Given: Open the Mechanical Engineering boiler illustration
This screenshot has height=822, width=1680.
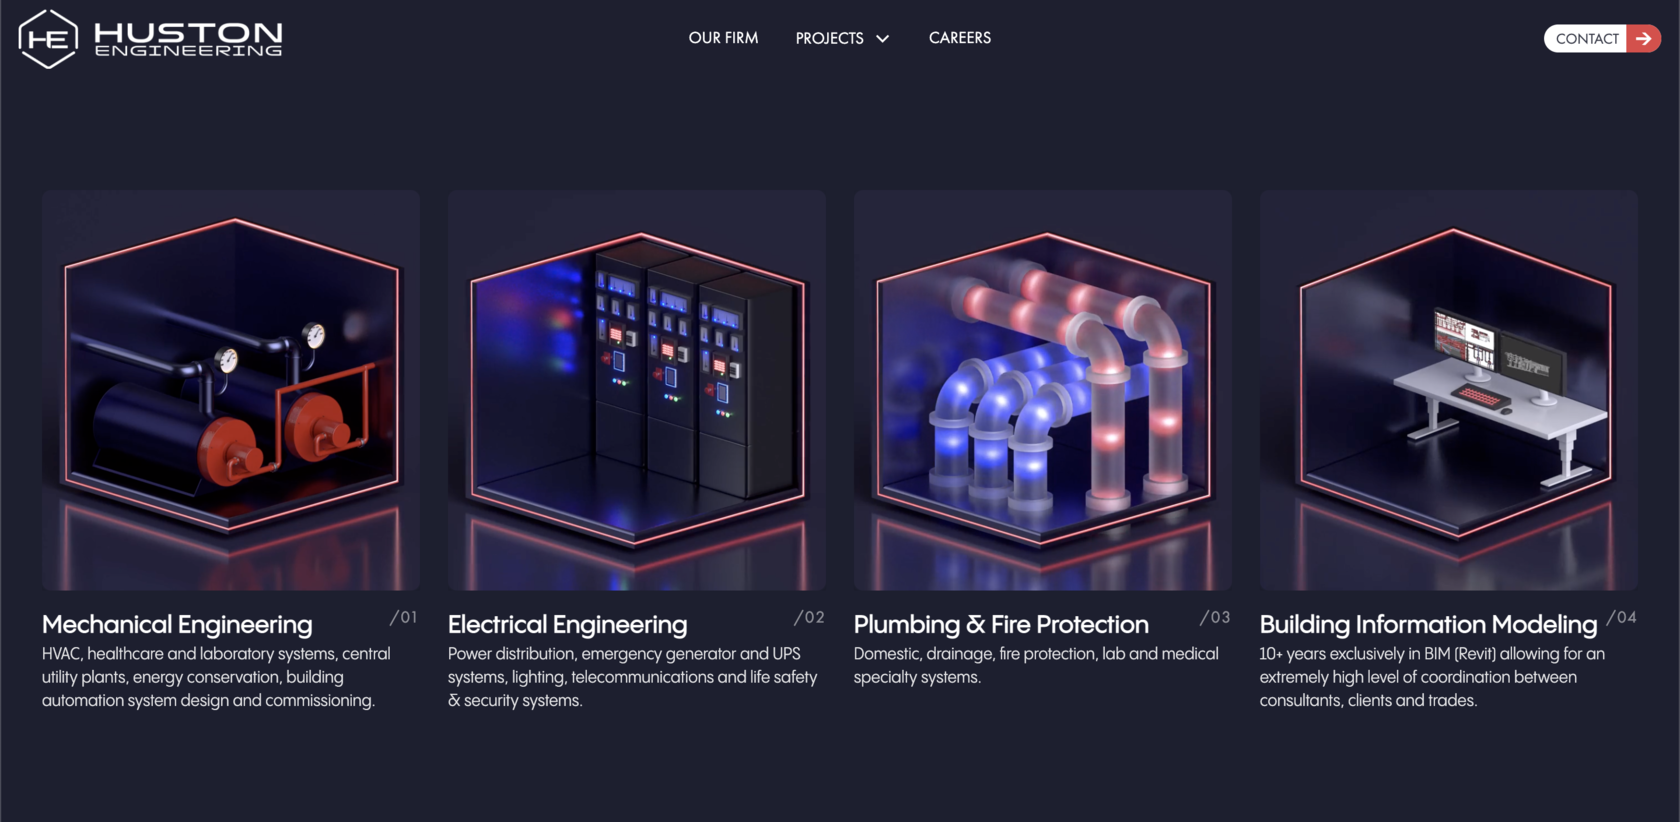Looking at the screenshot, I should coord(231,390).
